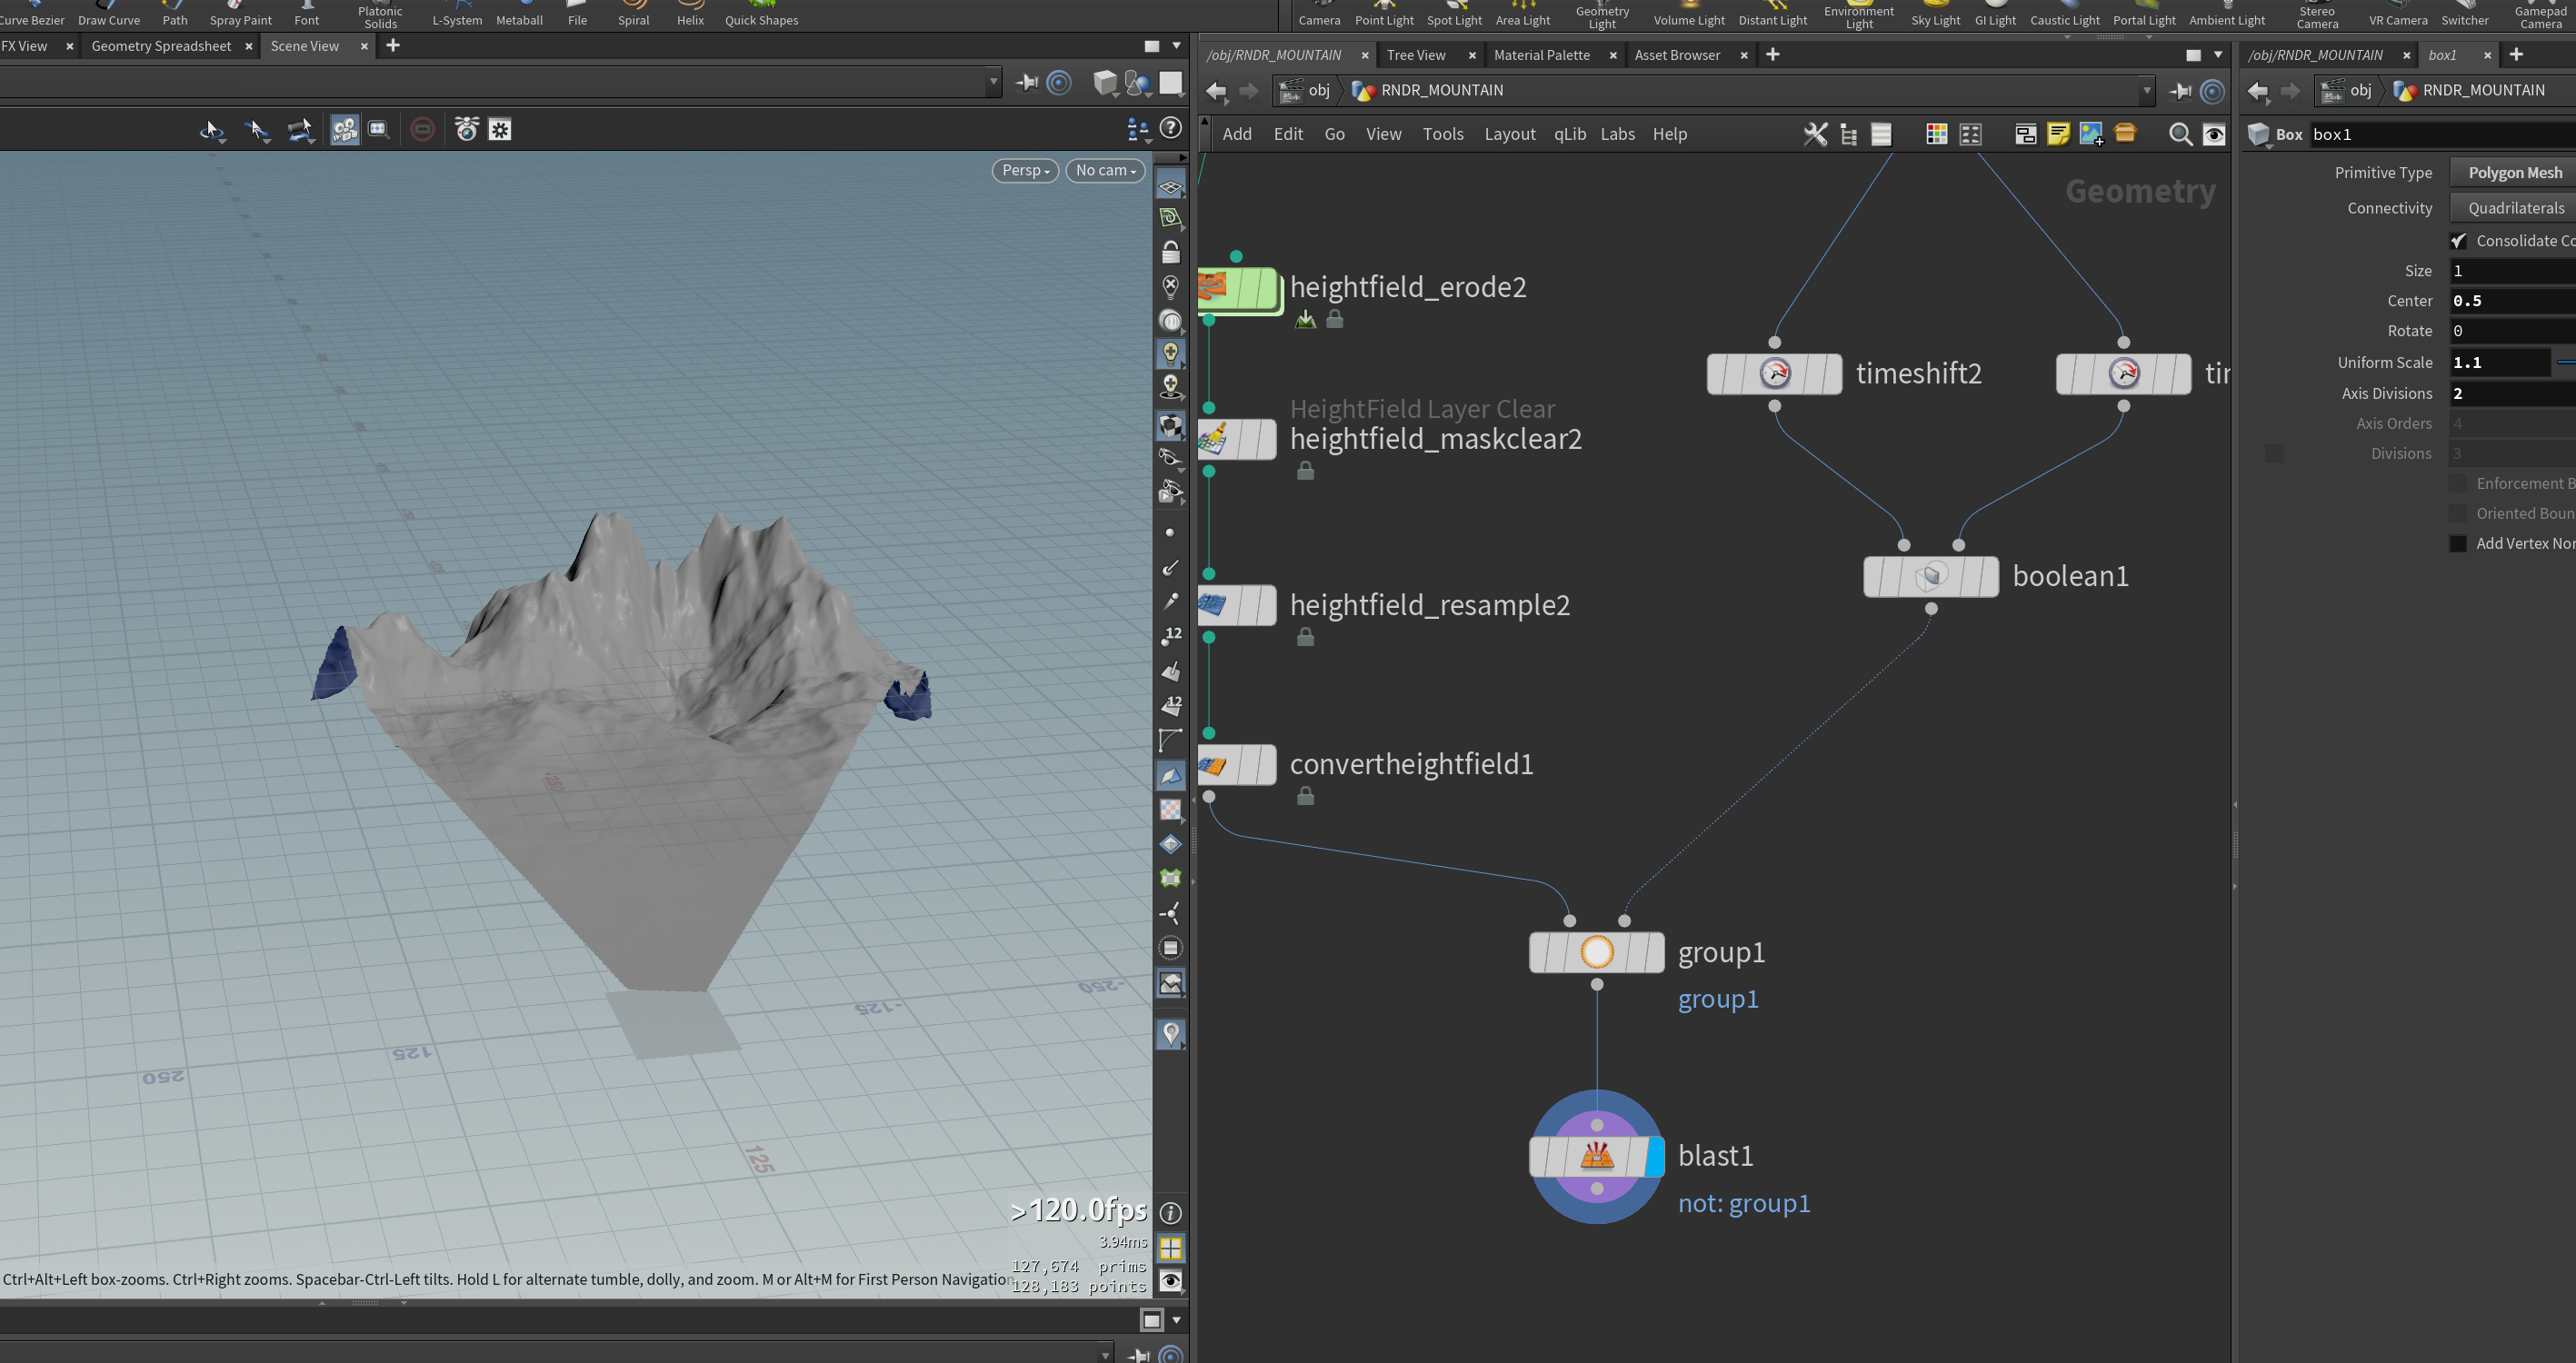Viewport: 2576px width, 1363px height.
Task: Enable Add Vertex Normals checkbox
Action: click(x=2458, y=544)
